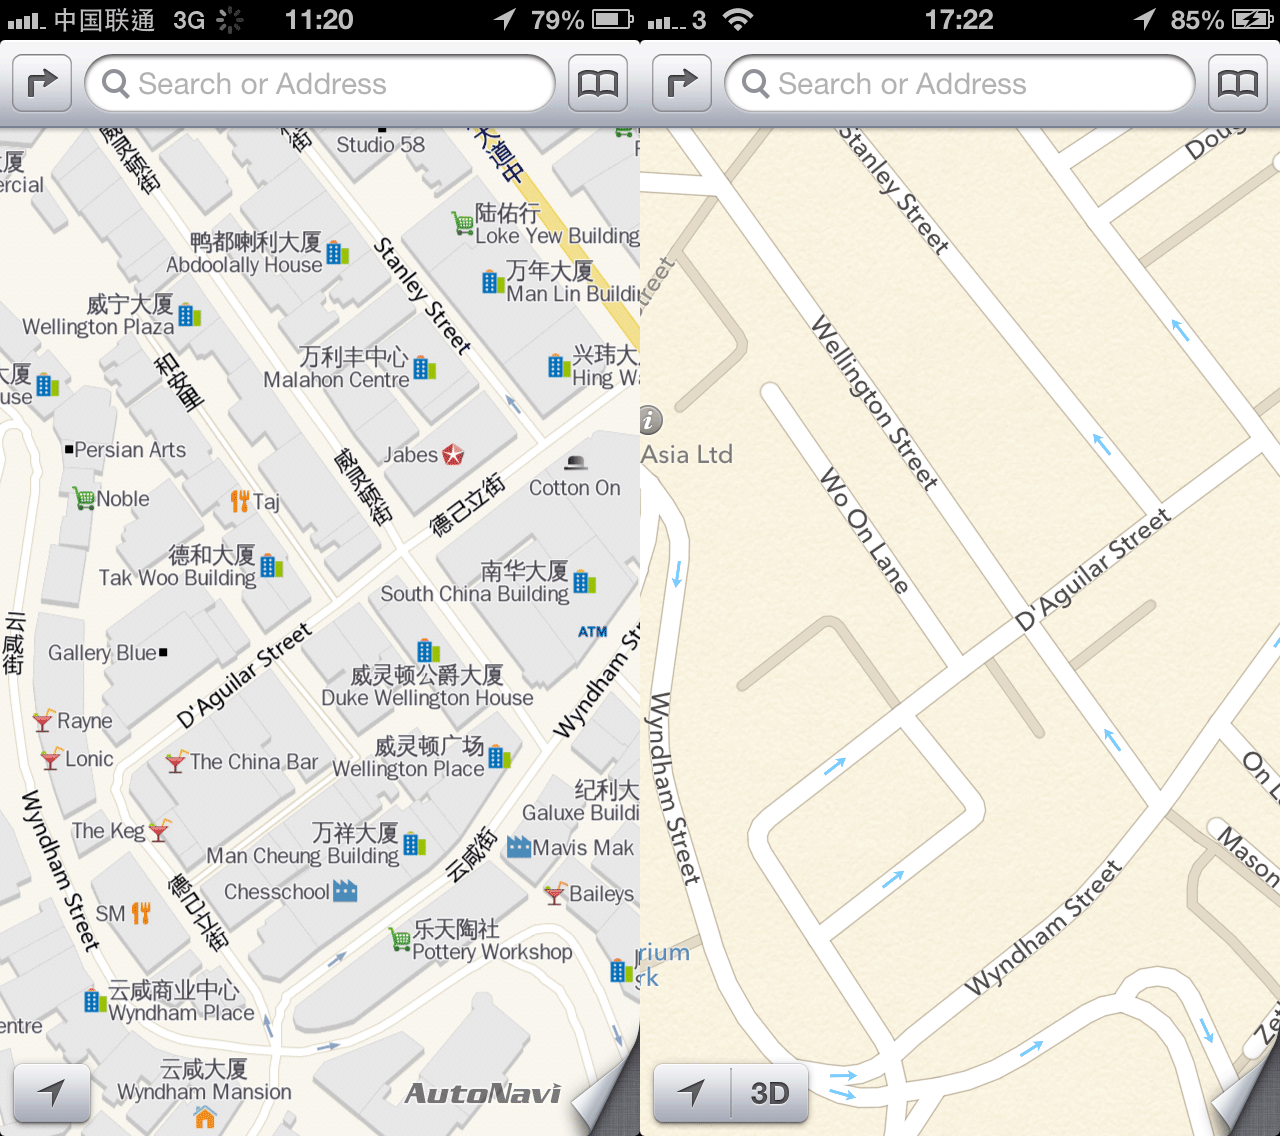Tap the directions arrow on right map
The height and width of the screenshot is (1136, 1280).
[682, 84]
